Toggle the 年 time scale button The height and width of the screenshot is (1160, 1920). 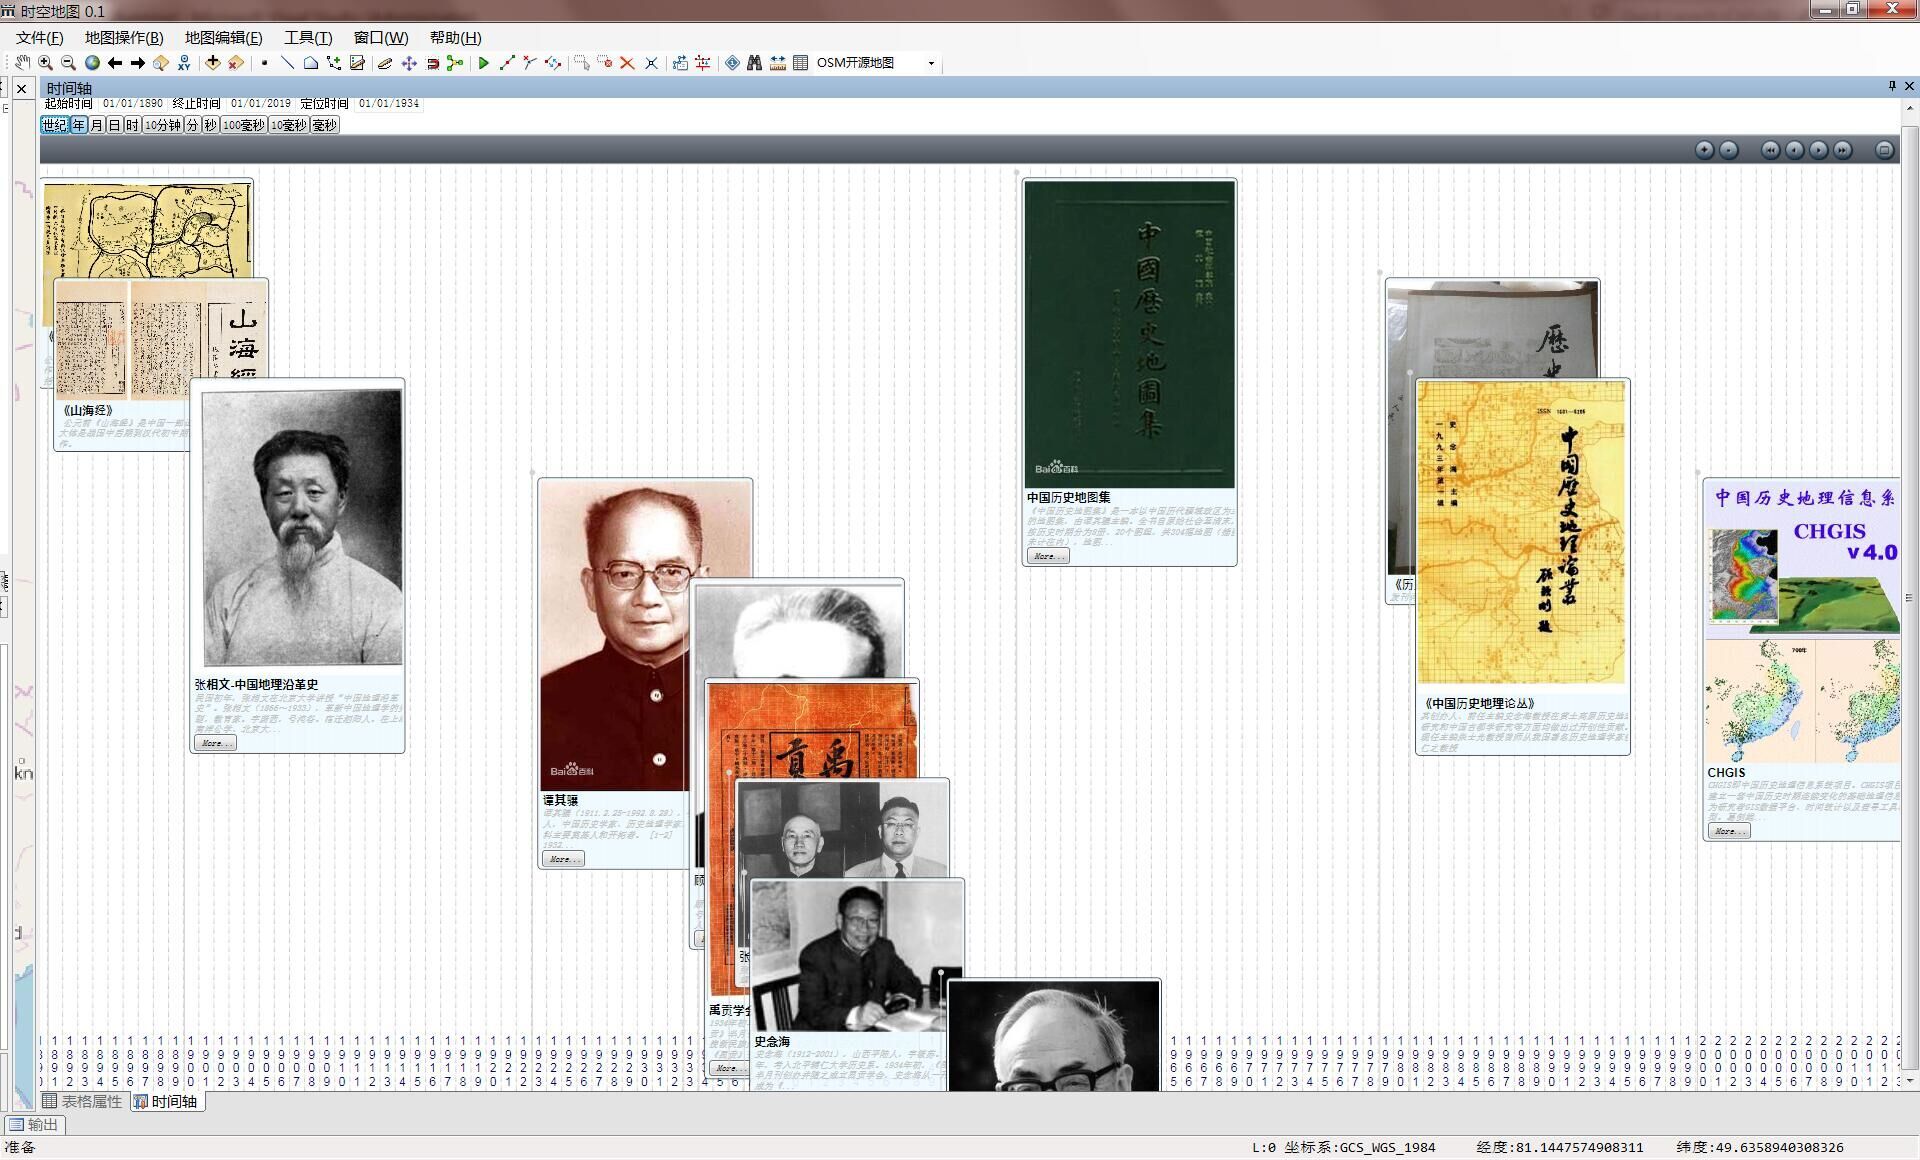[79, 125]
